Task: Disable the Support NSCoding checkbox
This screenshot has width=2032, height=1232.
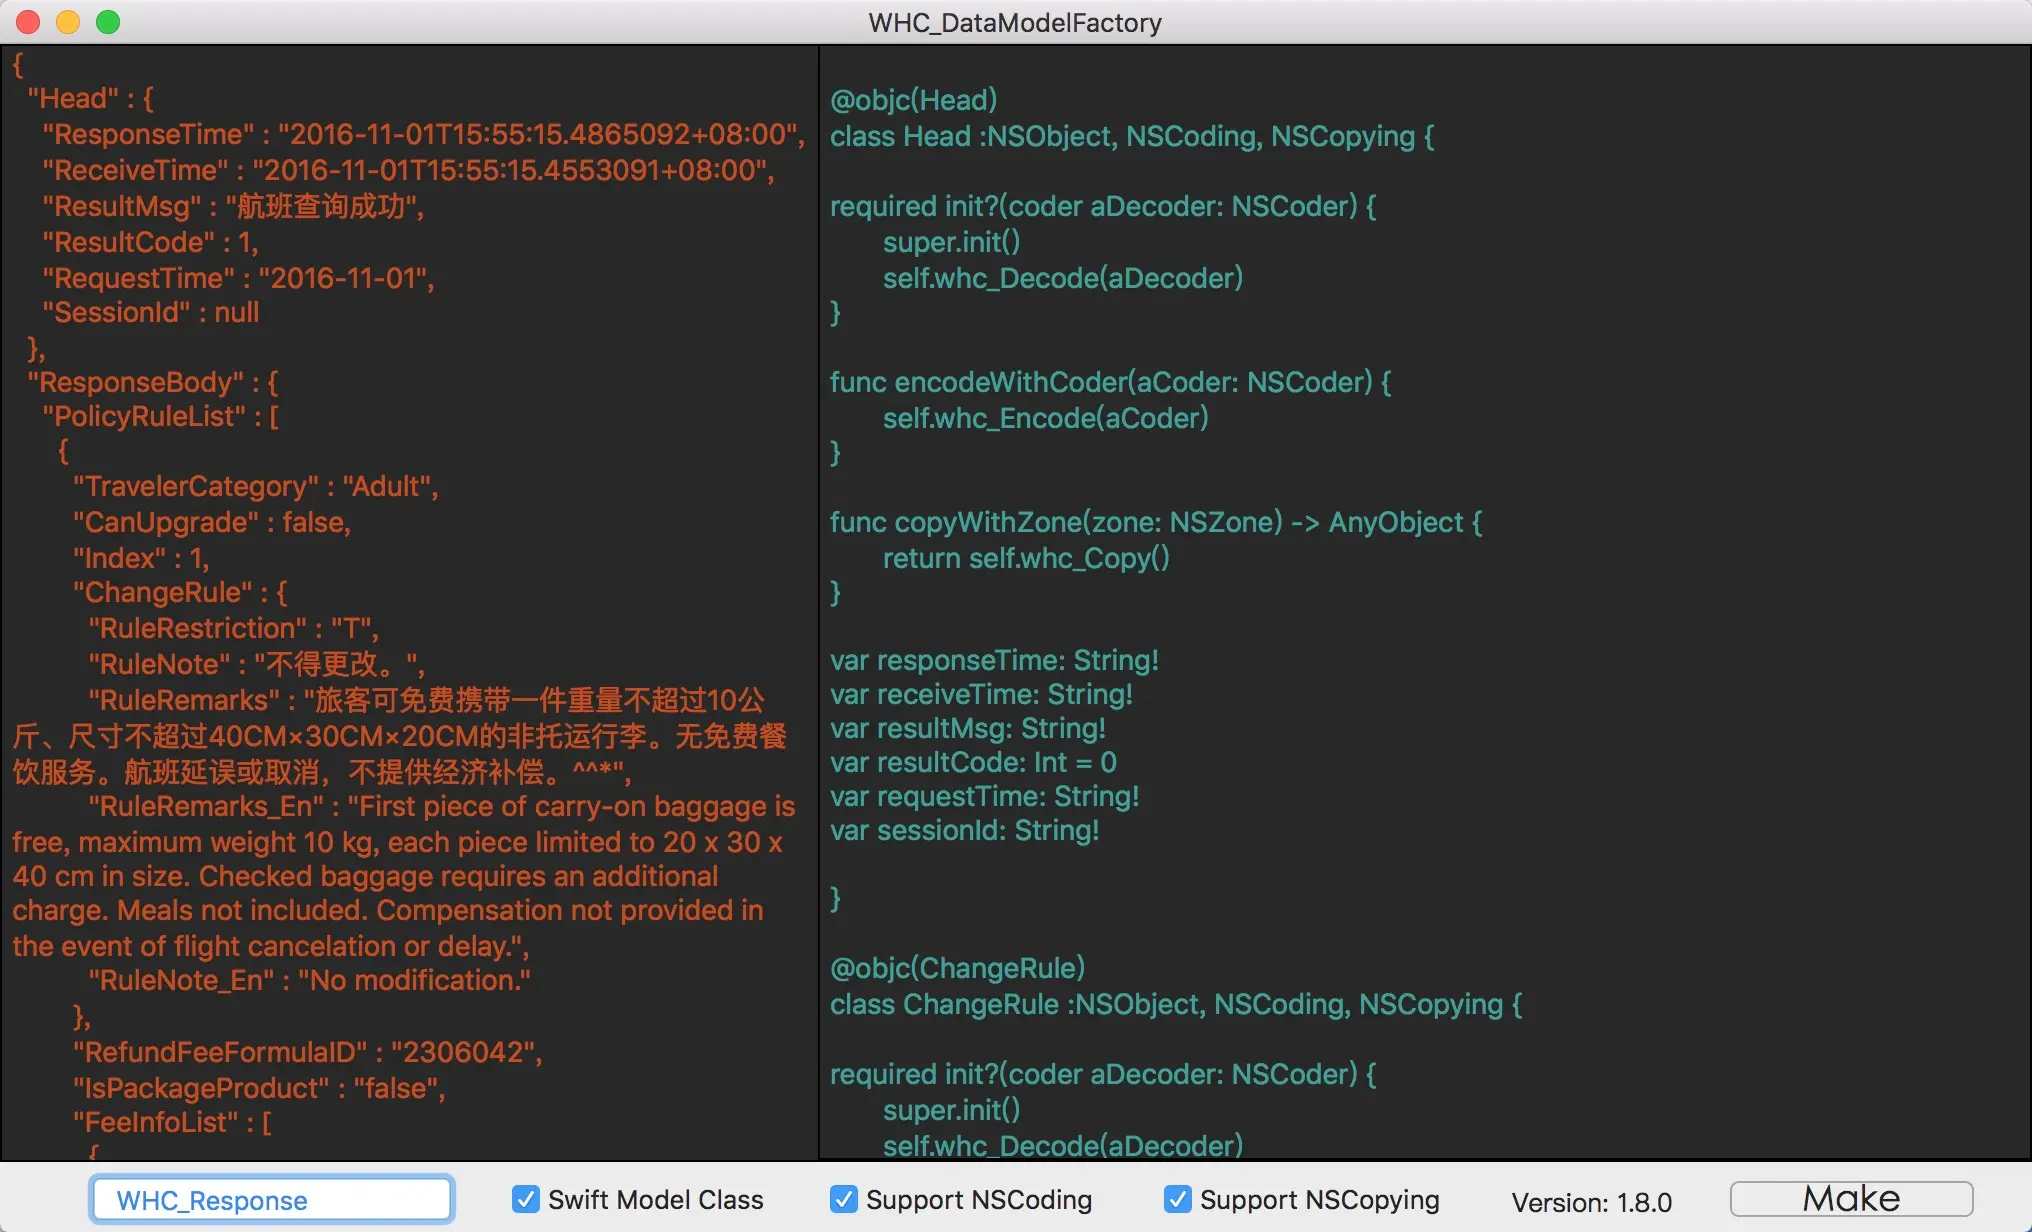Action: pos(844,1199)
